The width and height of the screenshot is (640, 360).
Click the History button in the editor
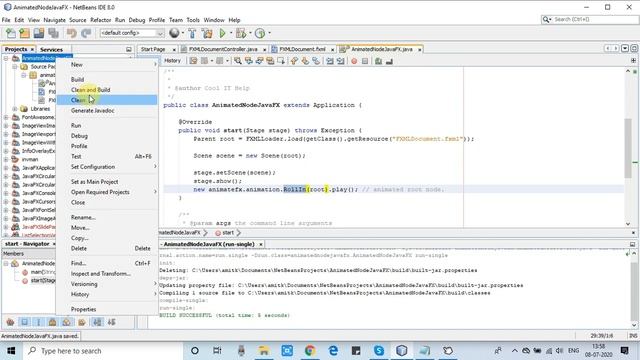pos(172,61)
